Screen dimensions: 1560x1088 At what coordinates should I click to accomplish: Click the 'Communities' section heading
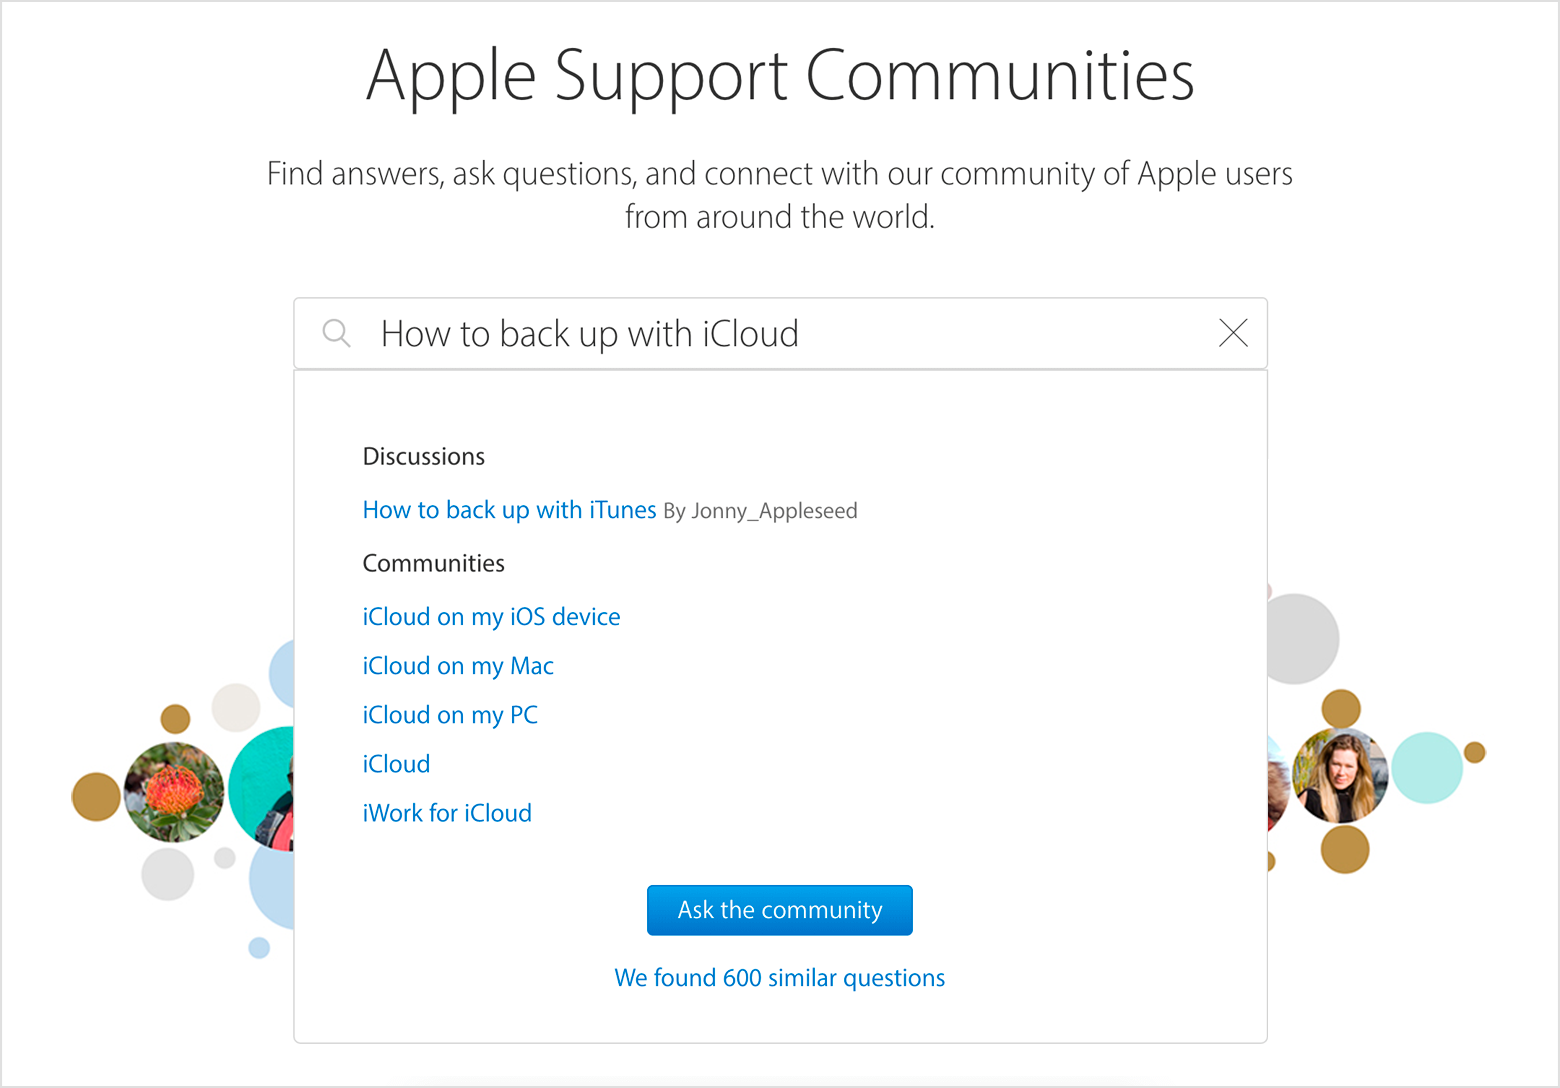433,564
